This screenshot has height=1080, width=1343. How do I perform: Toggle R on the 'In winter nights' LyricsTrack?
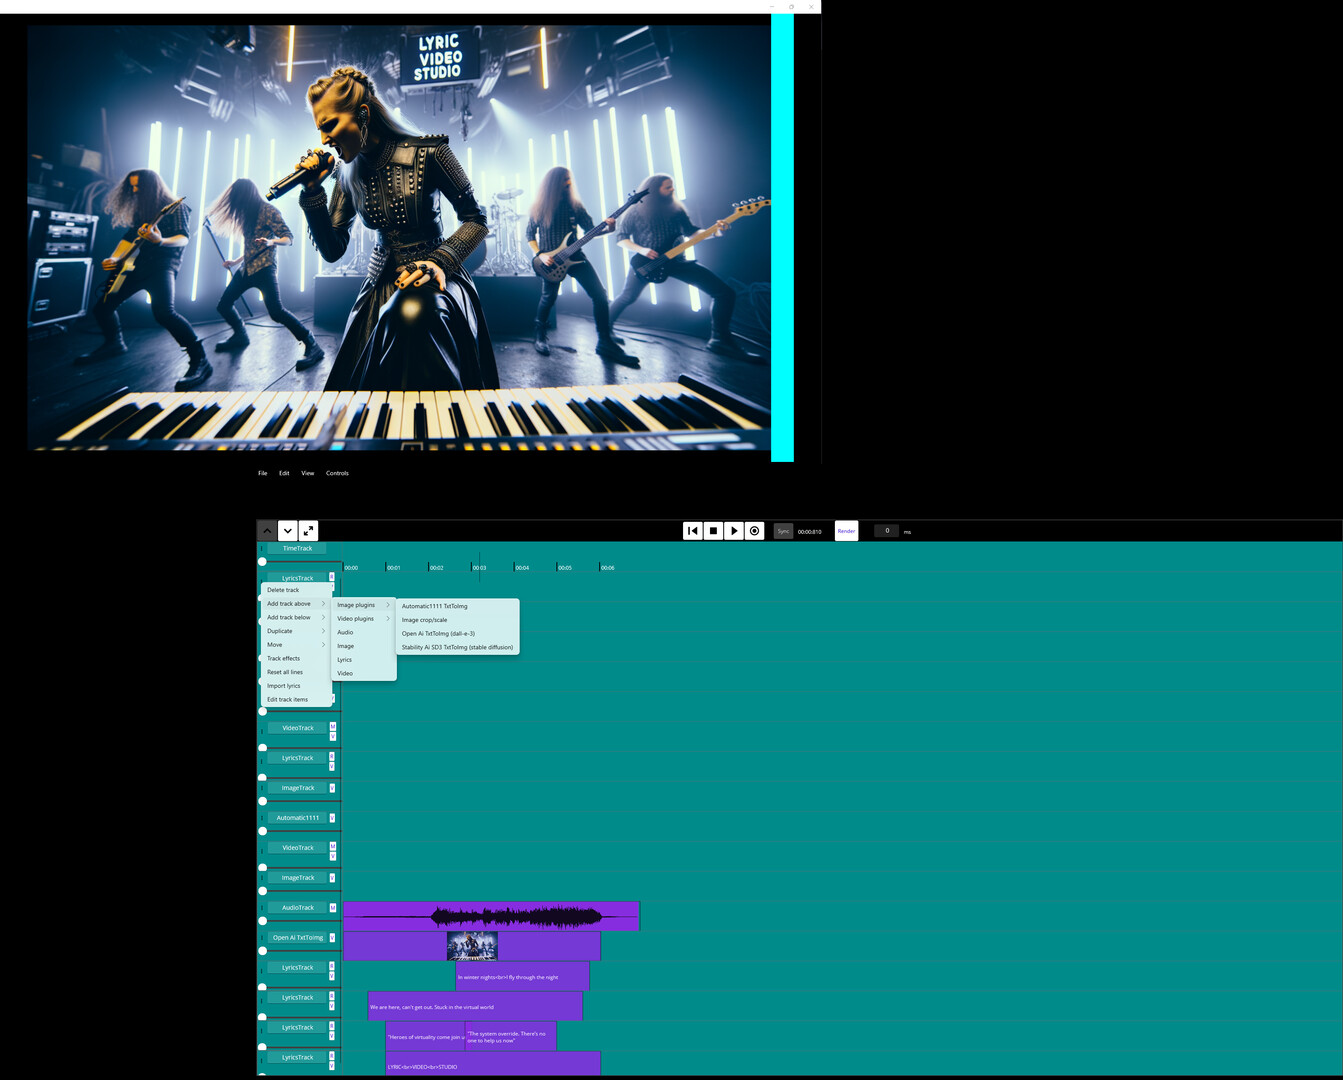[x=333, y=966]
